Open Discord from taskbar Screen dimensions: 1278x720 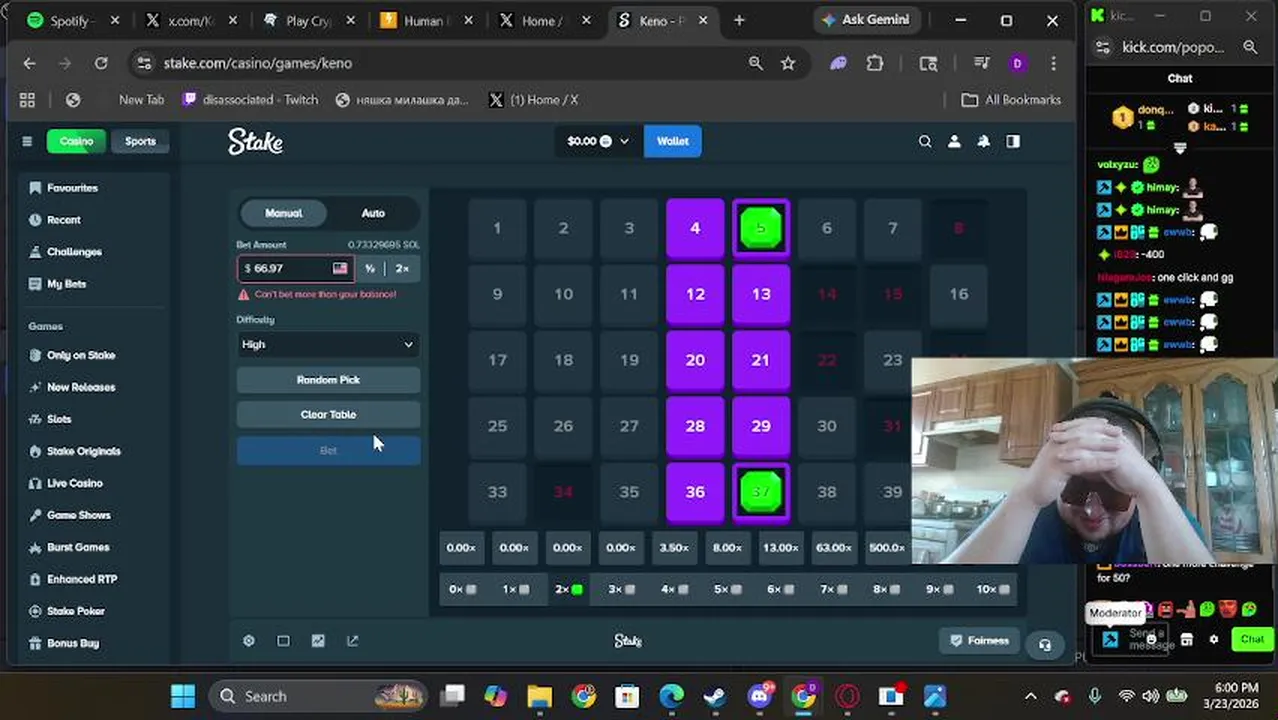pyautogui.click(x=760, y=696)
